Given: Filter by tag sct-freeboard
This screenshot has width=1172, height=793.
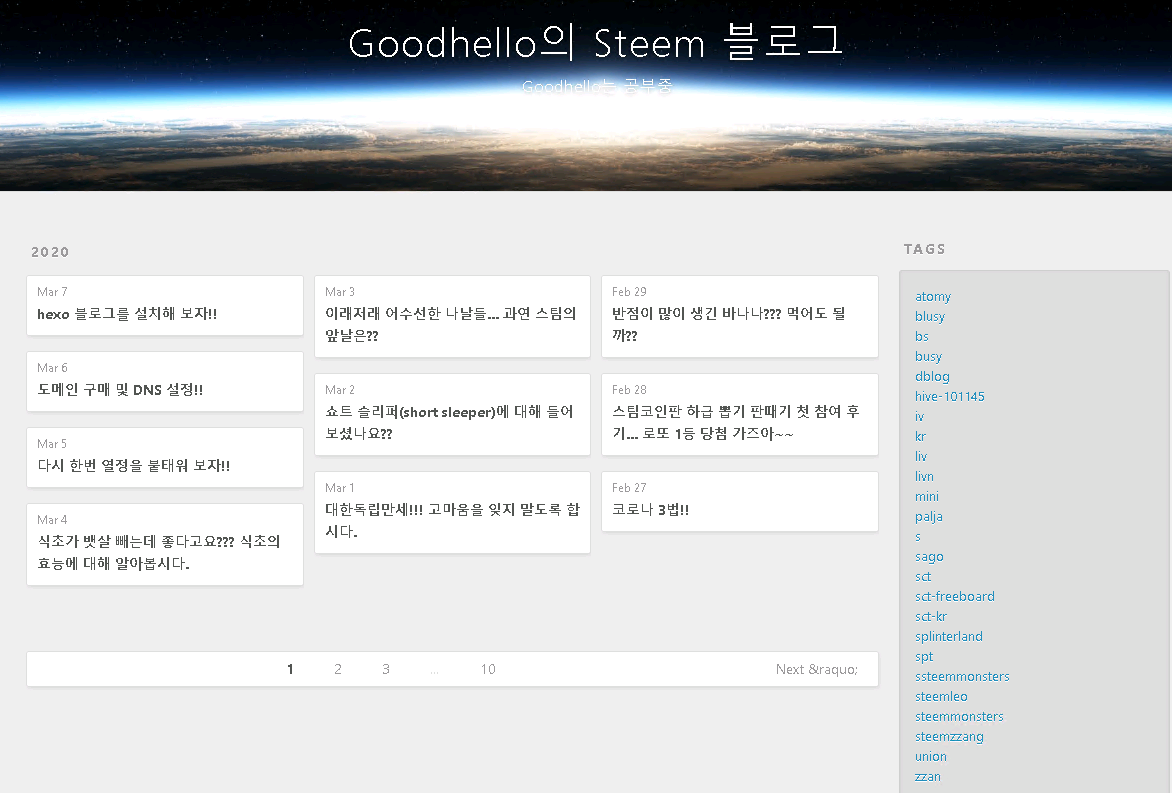Looking at the screenshot, I should tap(954, 596).
